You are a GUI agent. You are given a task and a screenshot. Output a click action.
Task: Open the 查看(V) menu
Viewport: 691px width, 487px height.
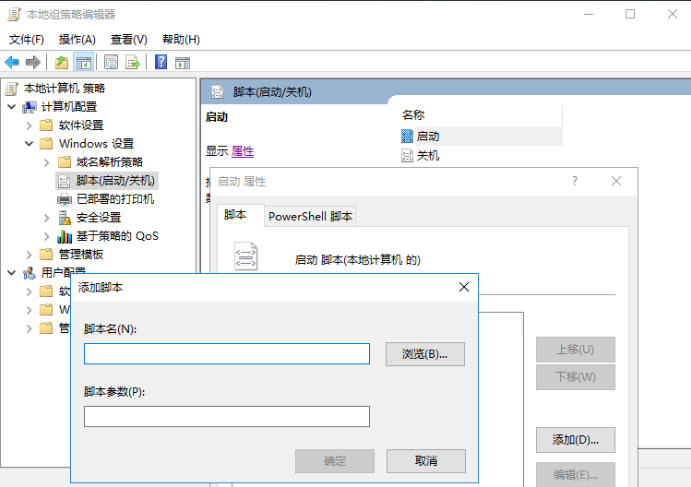point(129,40)
